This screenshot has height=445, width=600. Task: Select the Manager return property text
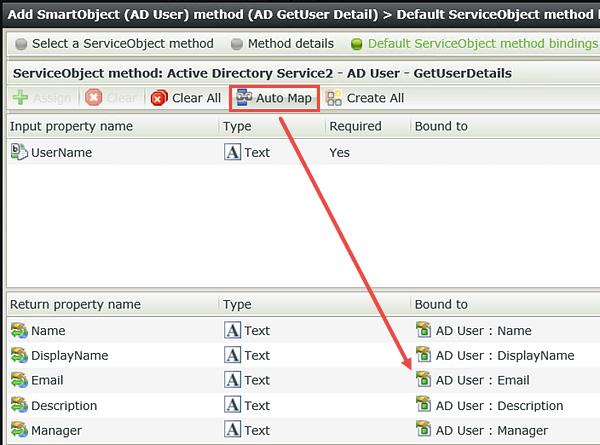tap(57, 431)
